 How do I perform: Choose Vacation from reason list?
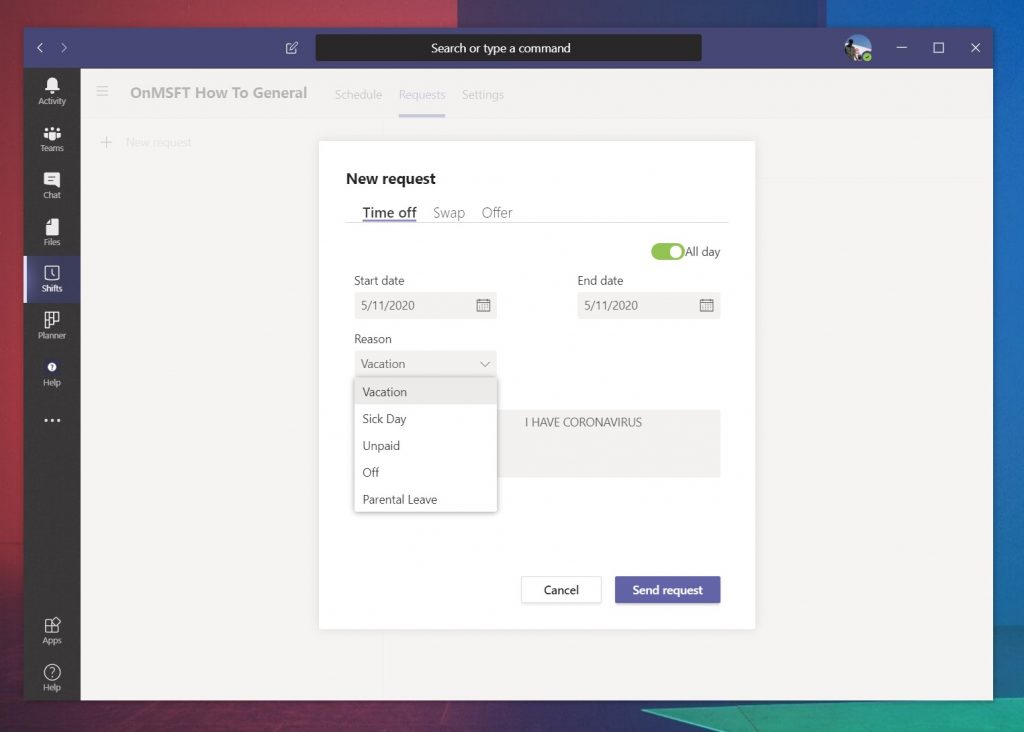tap(425, 392)
